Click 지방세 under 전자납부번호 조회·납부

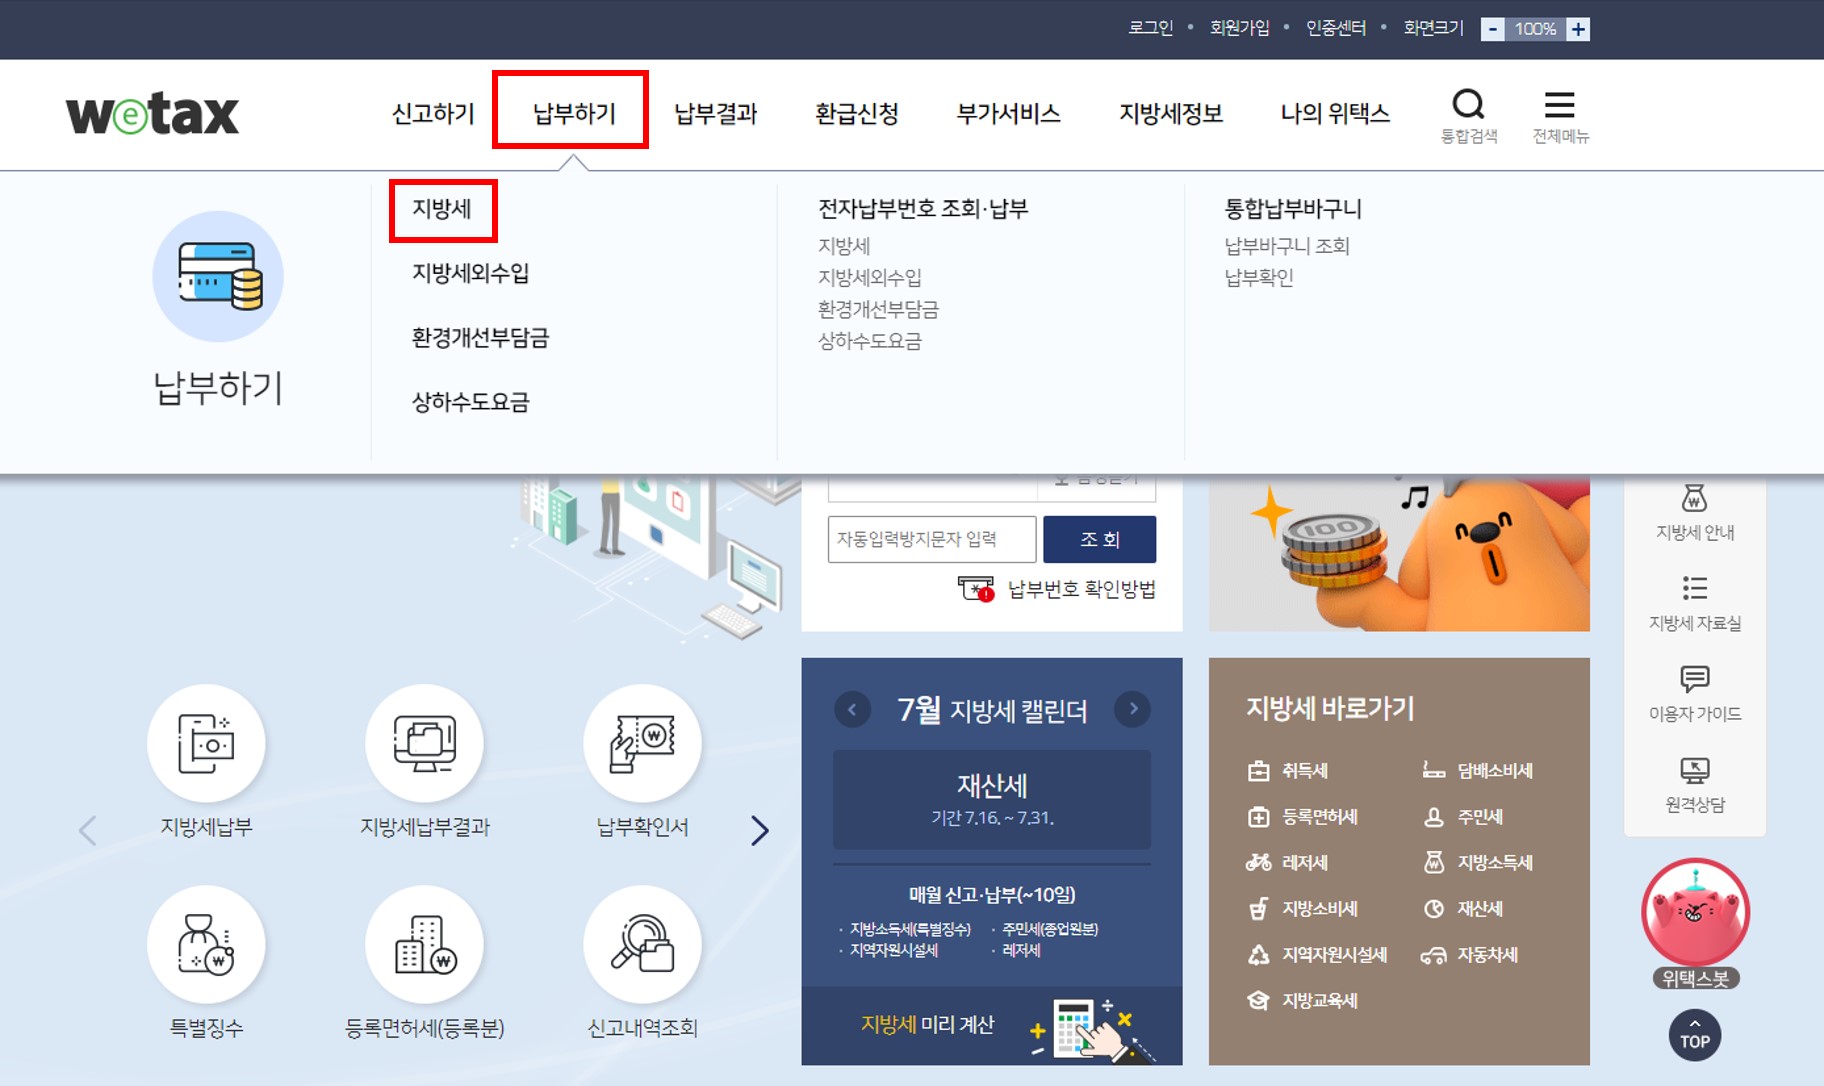pyautogui.click(x=844, y=246)
